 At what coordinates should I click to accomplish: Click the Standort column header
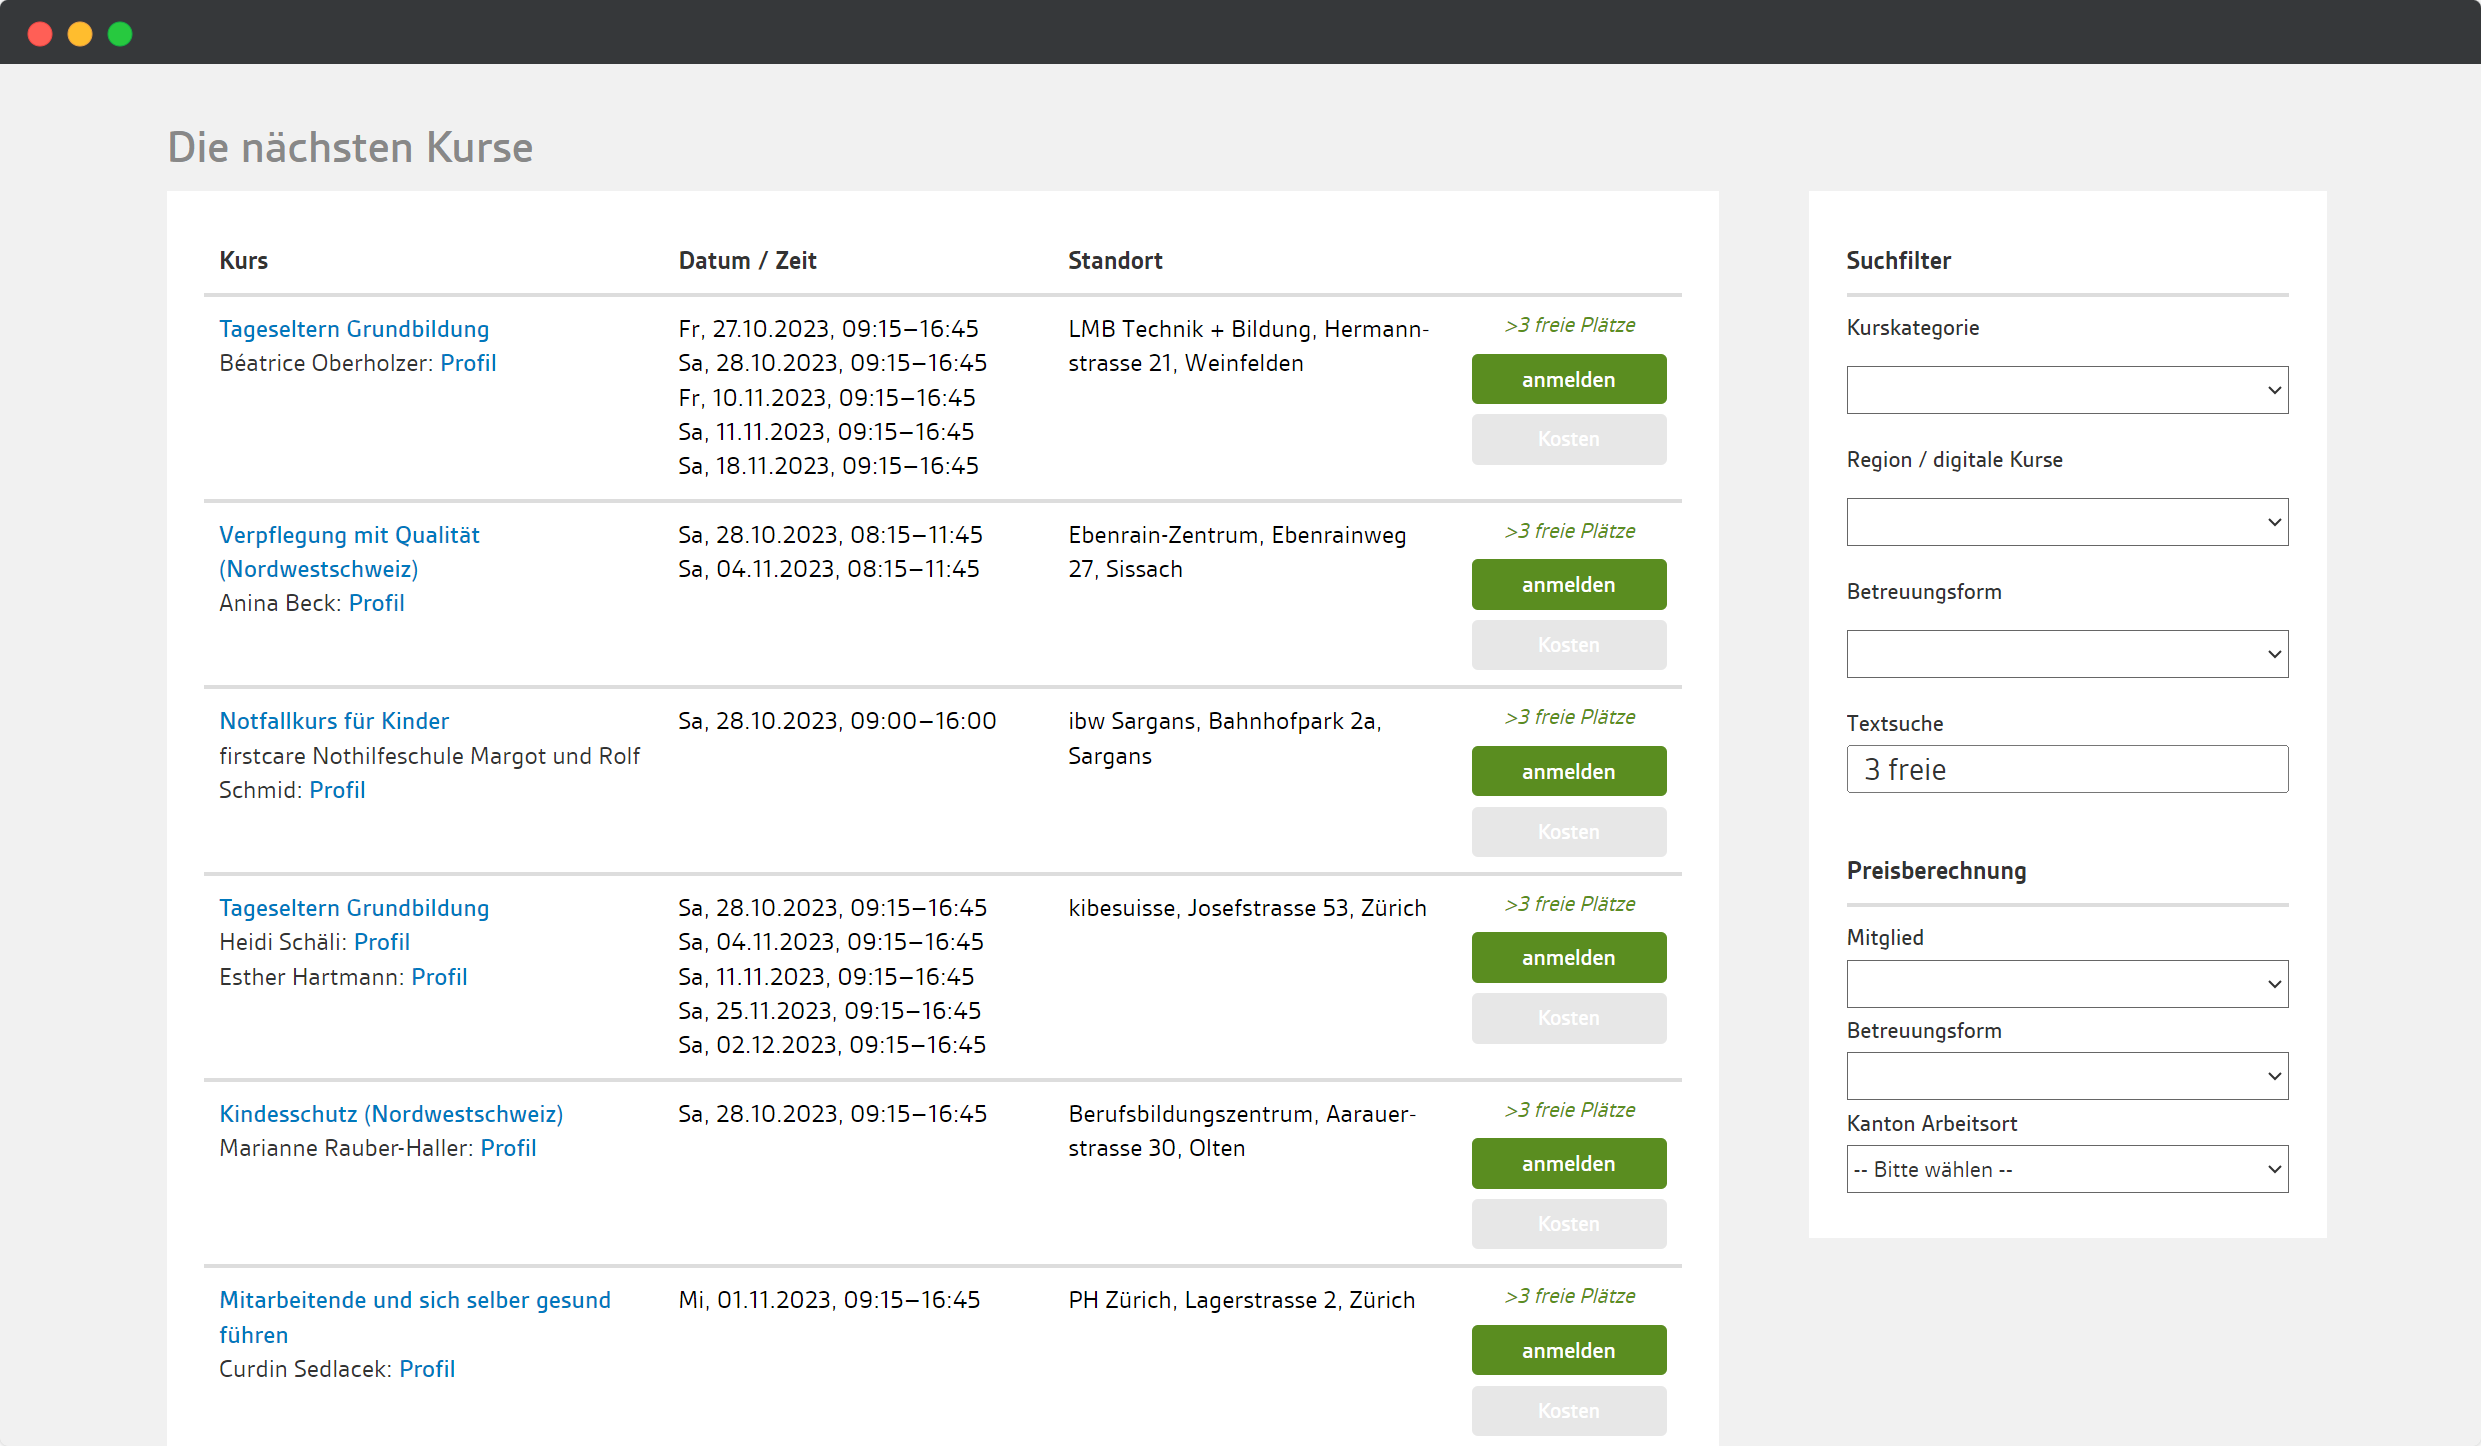(x=1115, y=261)
